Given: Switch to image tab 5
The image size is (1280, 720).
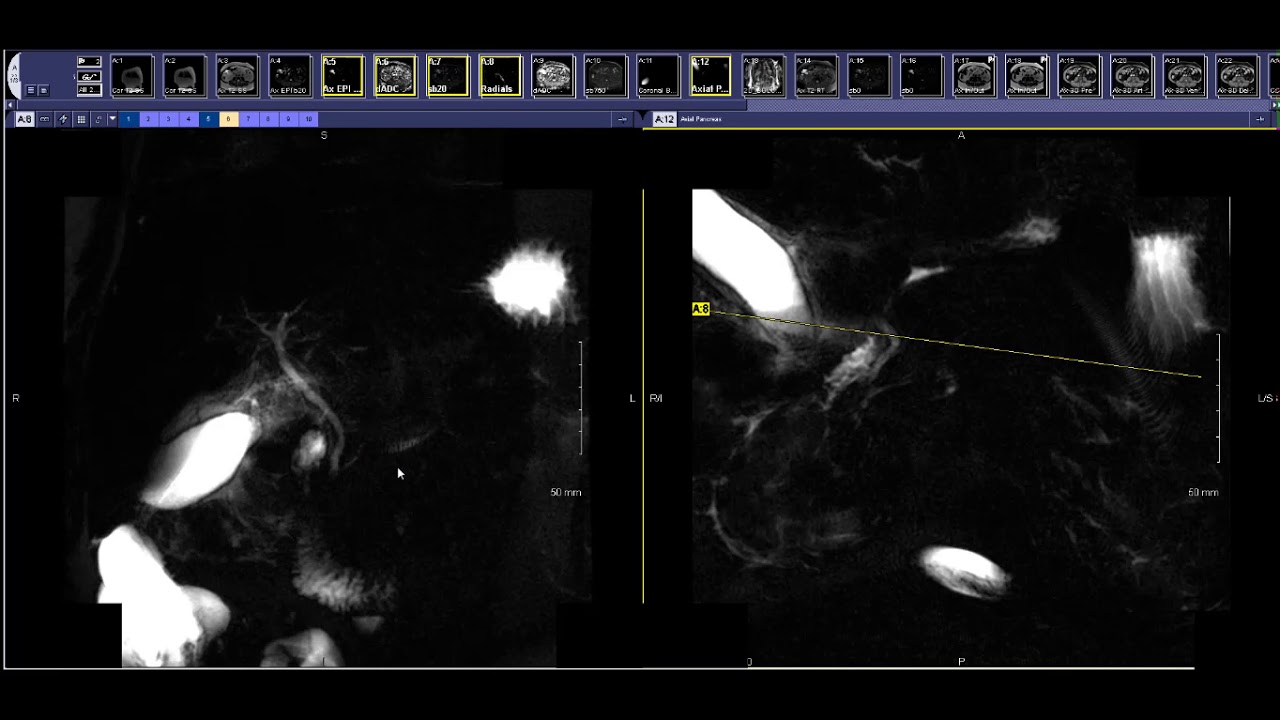Looking at the screenshot, I should coord(208,119).
